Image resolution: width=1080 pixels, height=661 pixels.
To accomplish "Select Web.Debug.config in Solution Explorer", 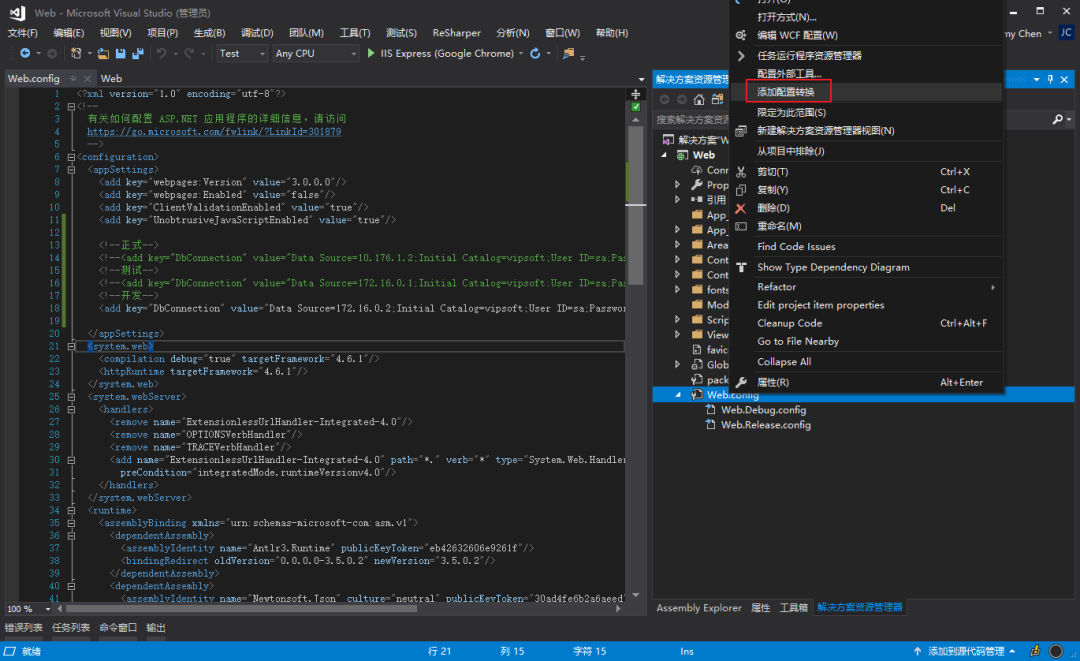I will [763, 410].
